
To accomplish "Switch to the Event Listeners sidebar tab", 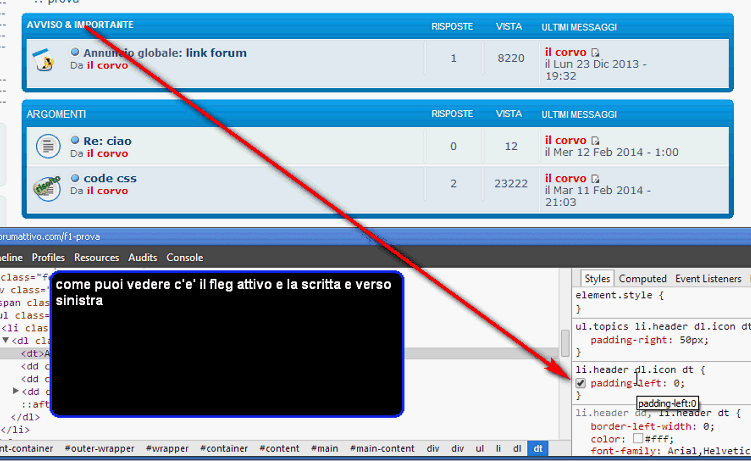I will [x=708, y=279].
